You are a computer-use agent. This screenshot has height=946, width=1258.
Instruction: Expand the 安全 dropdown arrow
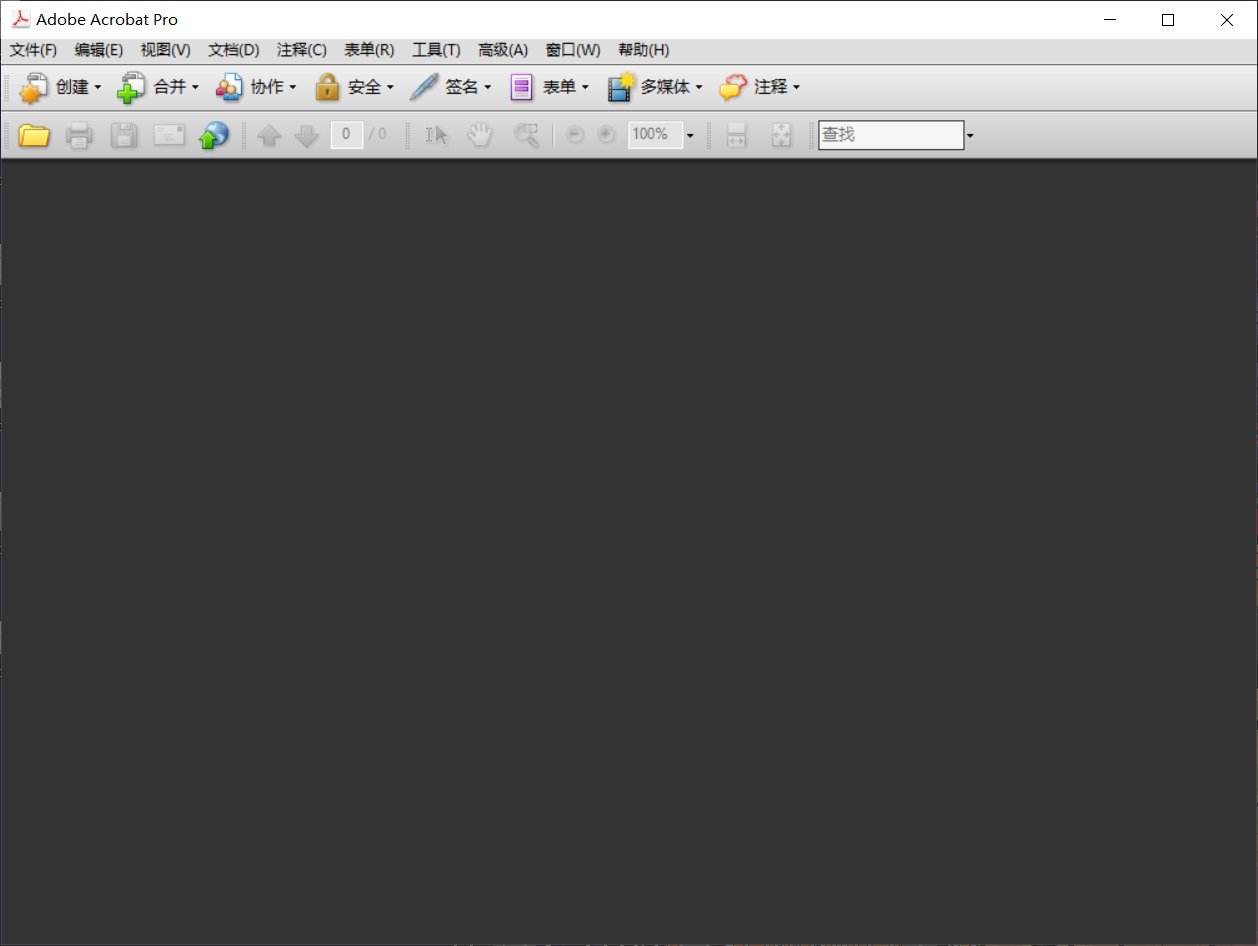[391, 88]
